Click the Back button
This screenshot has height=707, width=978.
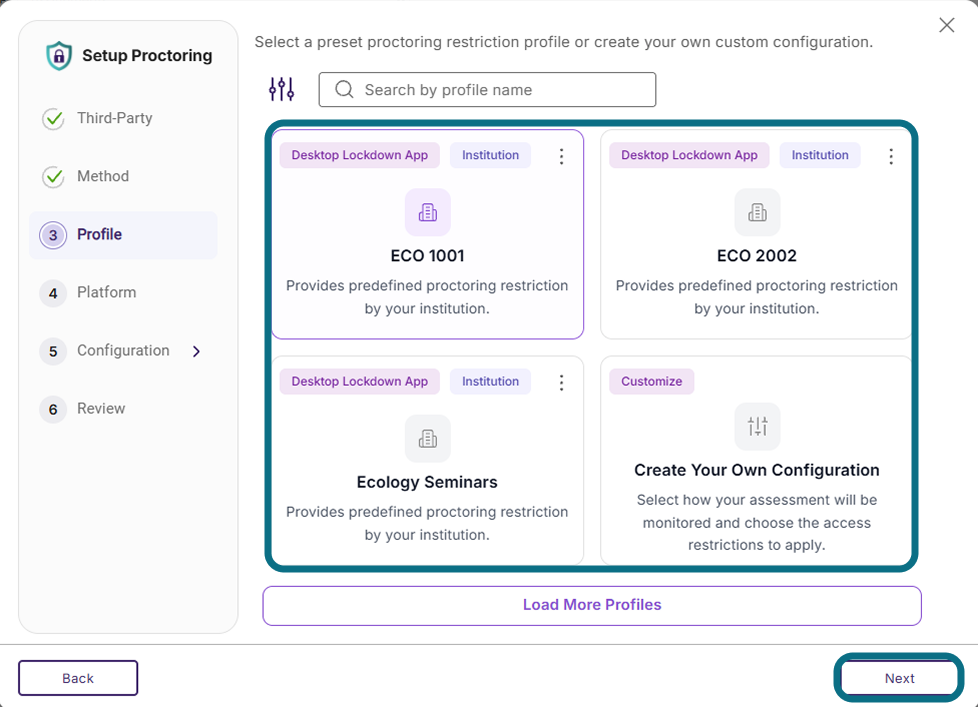[x=78, y=678]
